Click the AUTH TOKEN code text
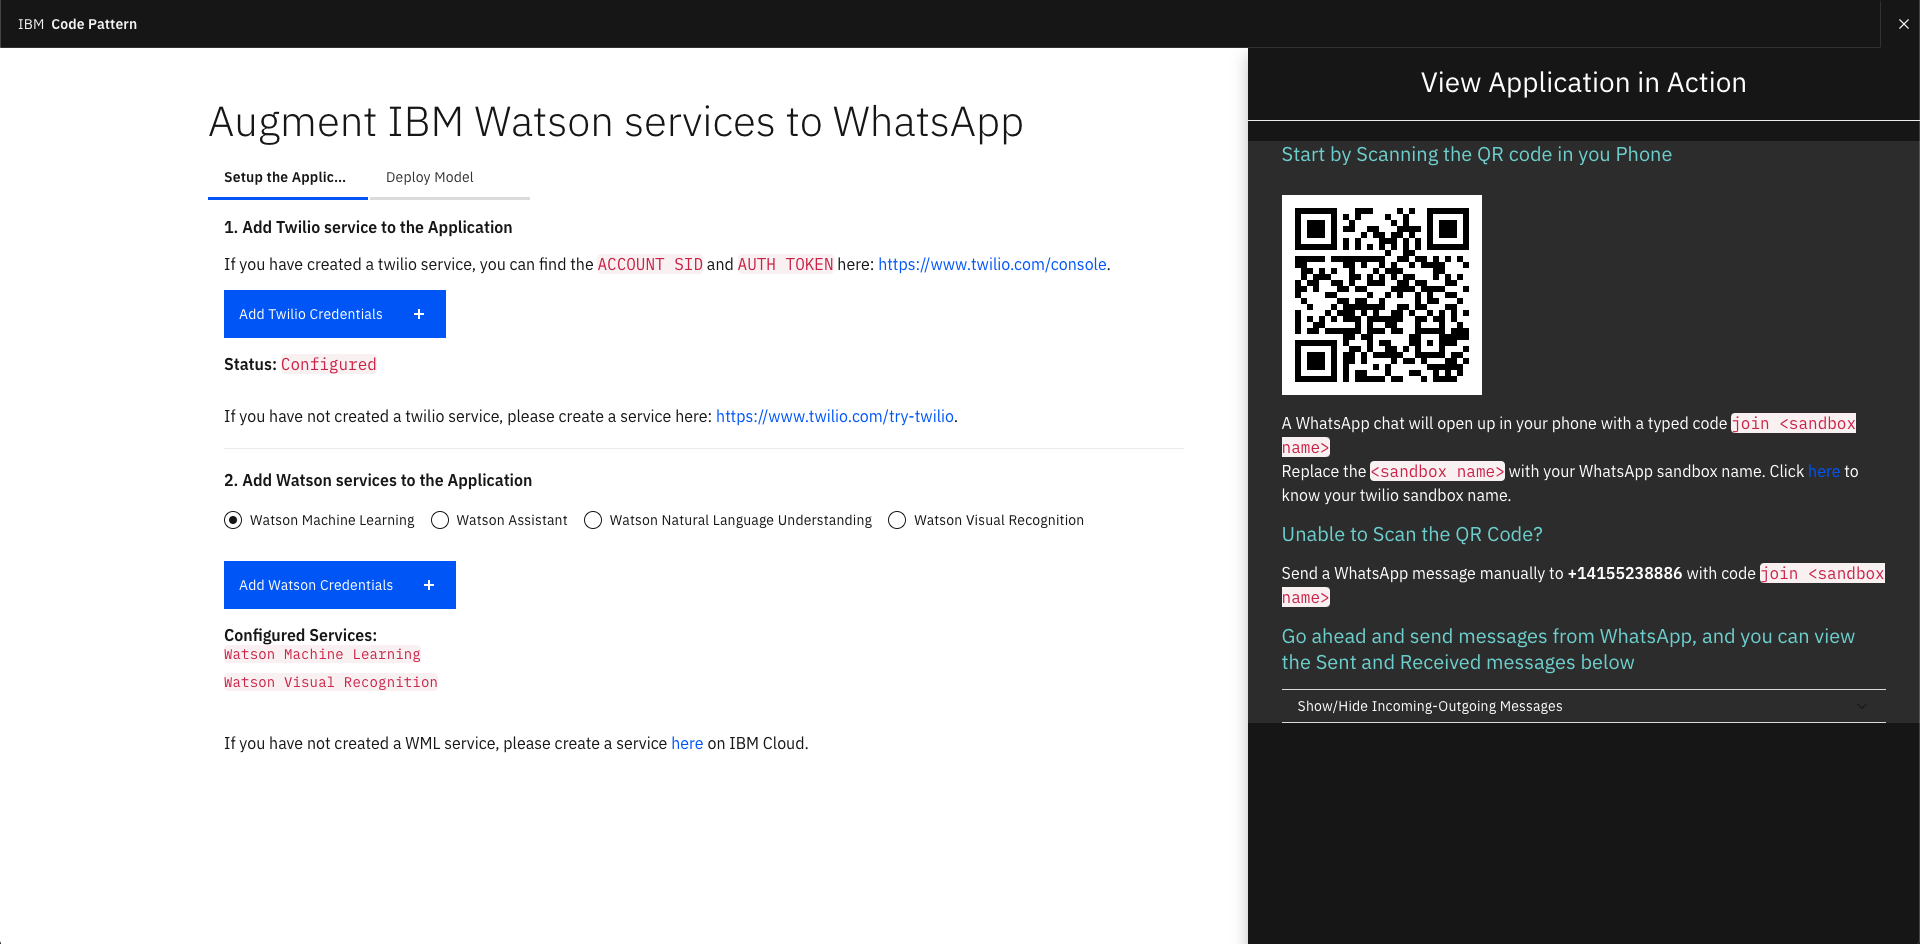Screen dimensions: 1920x944 tap(785, 264)
